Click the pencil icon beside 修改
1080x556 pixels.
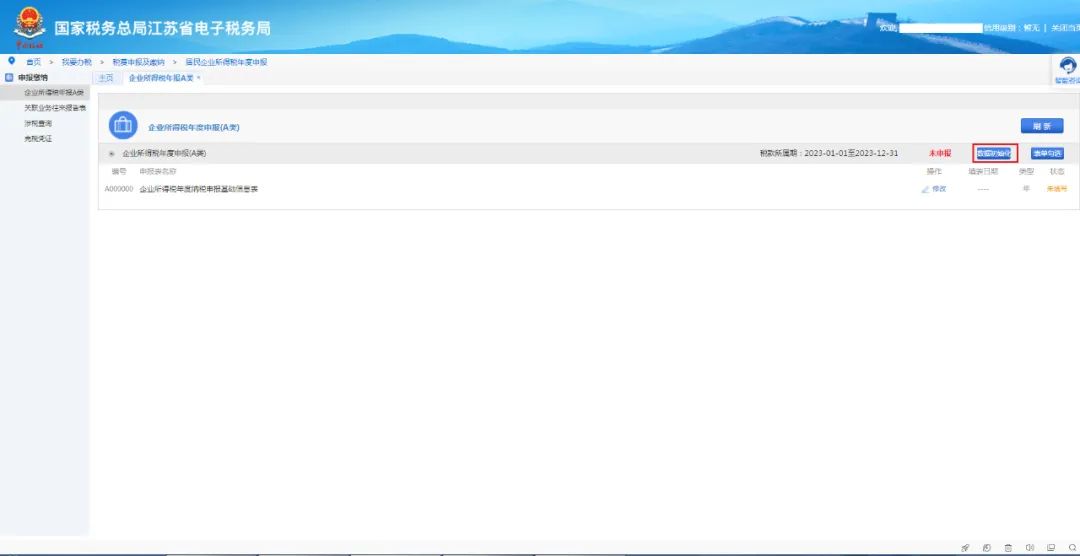coord(925,189)
